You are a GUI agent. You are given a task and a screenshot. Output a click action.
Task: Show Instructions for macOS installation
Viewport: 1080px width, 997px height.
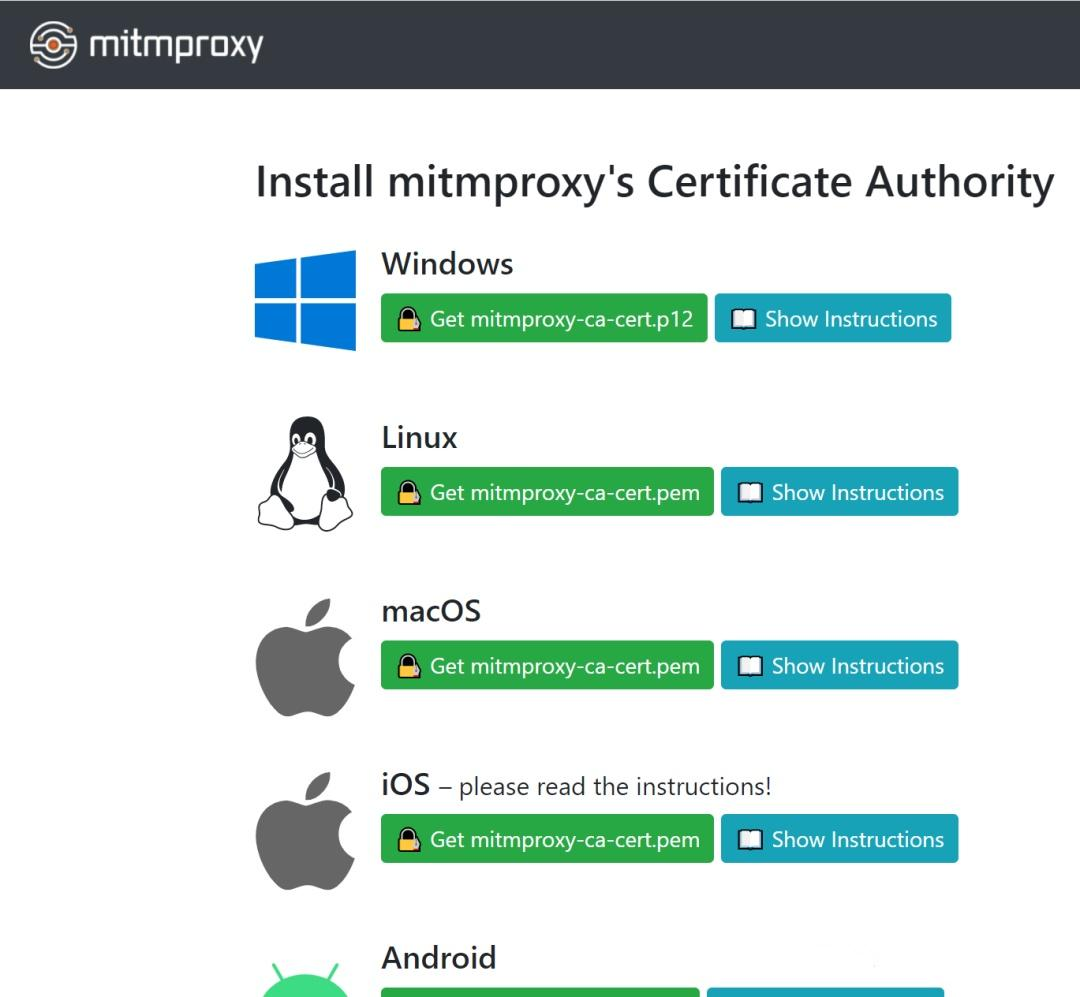click(x=840, y=665)
